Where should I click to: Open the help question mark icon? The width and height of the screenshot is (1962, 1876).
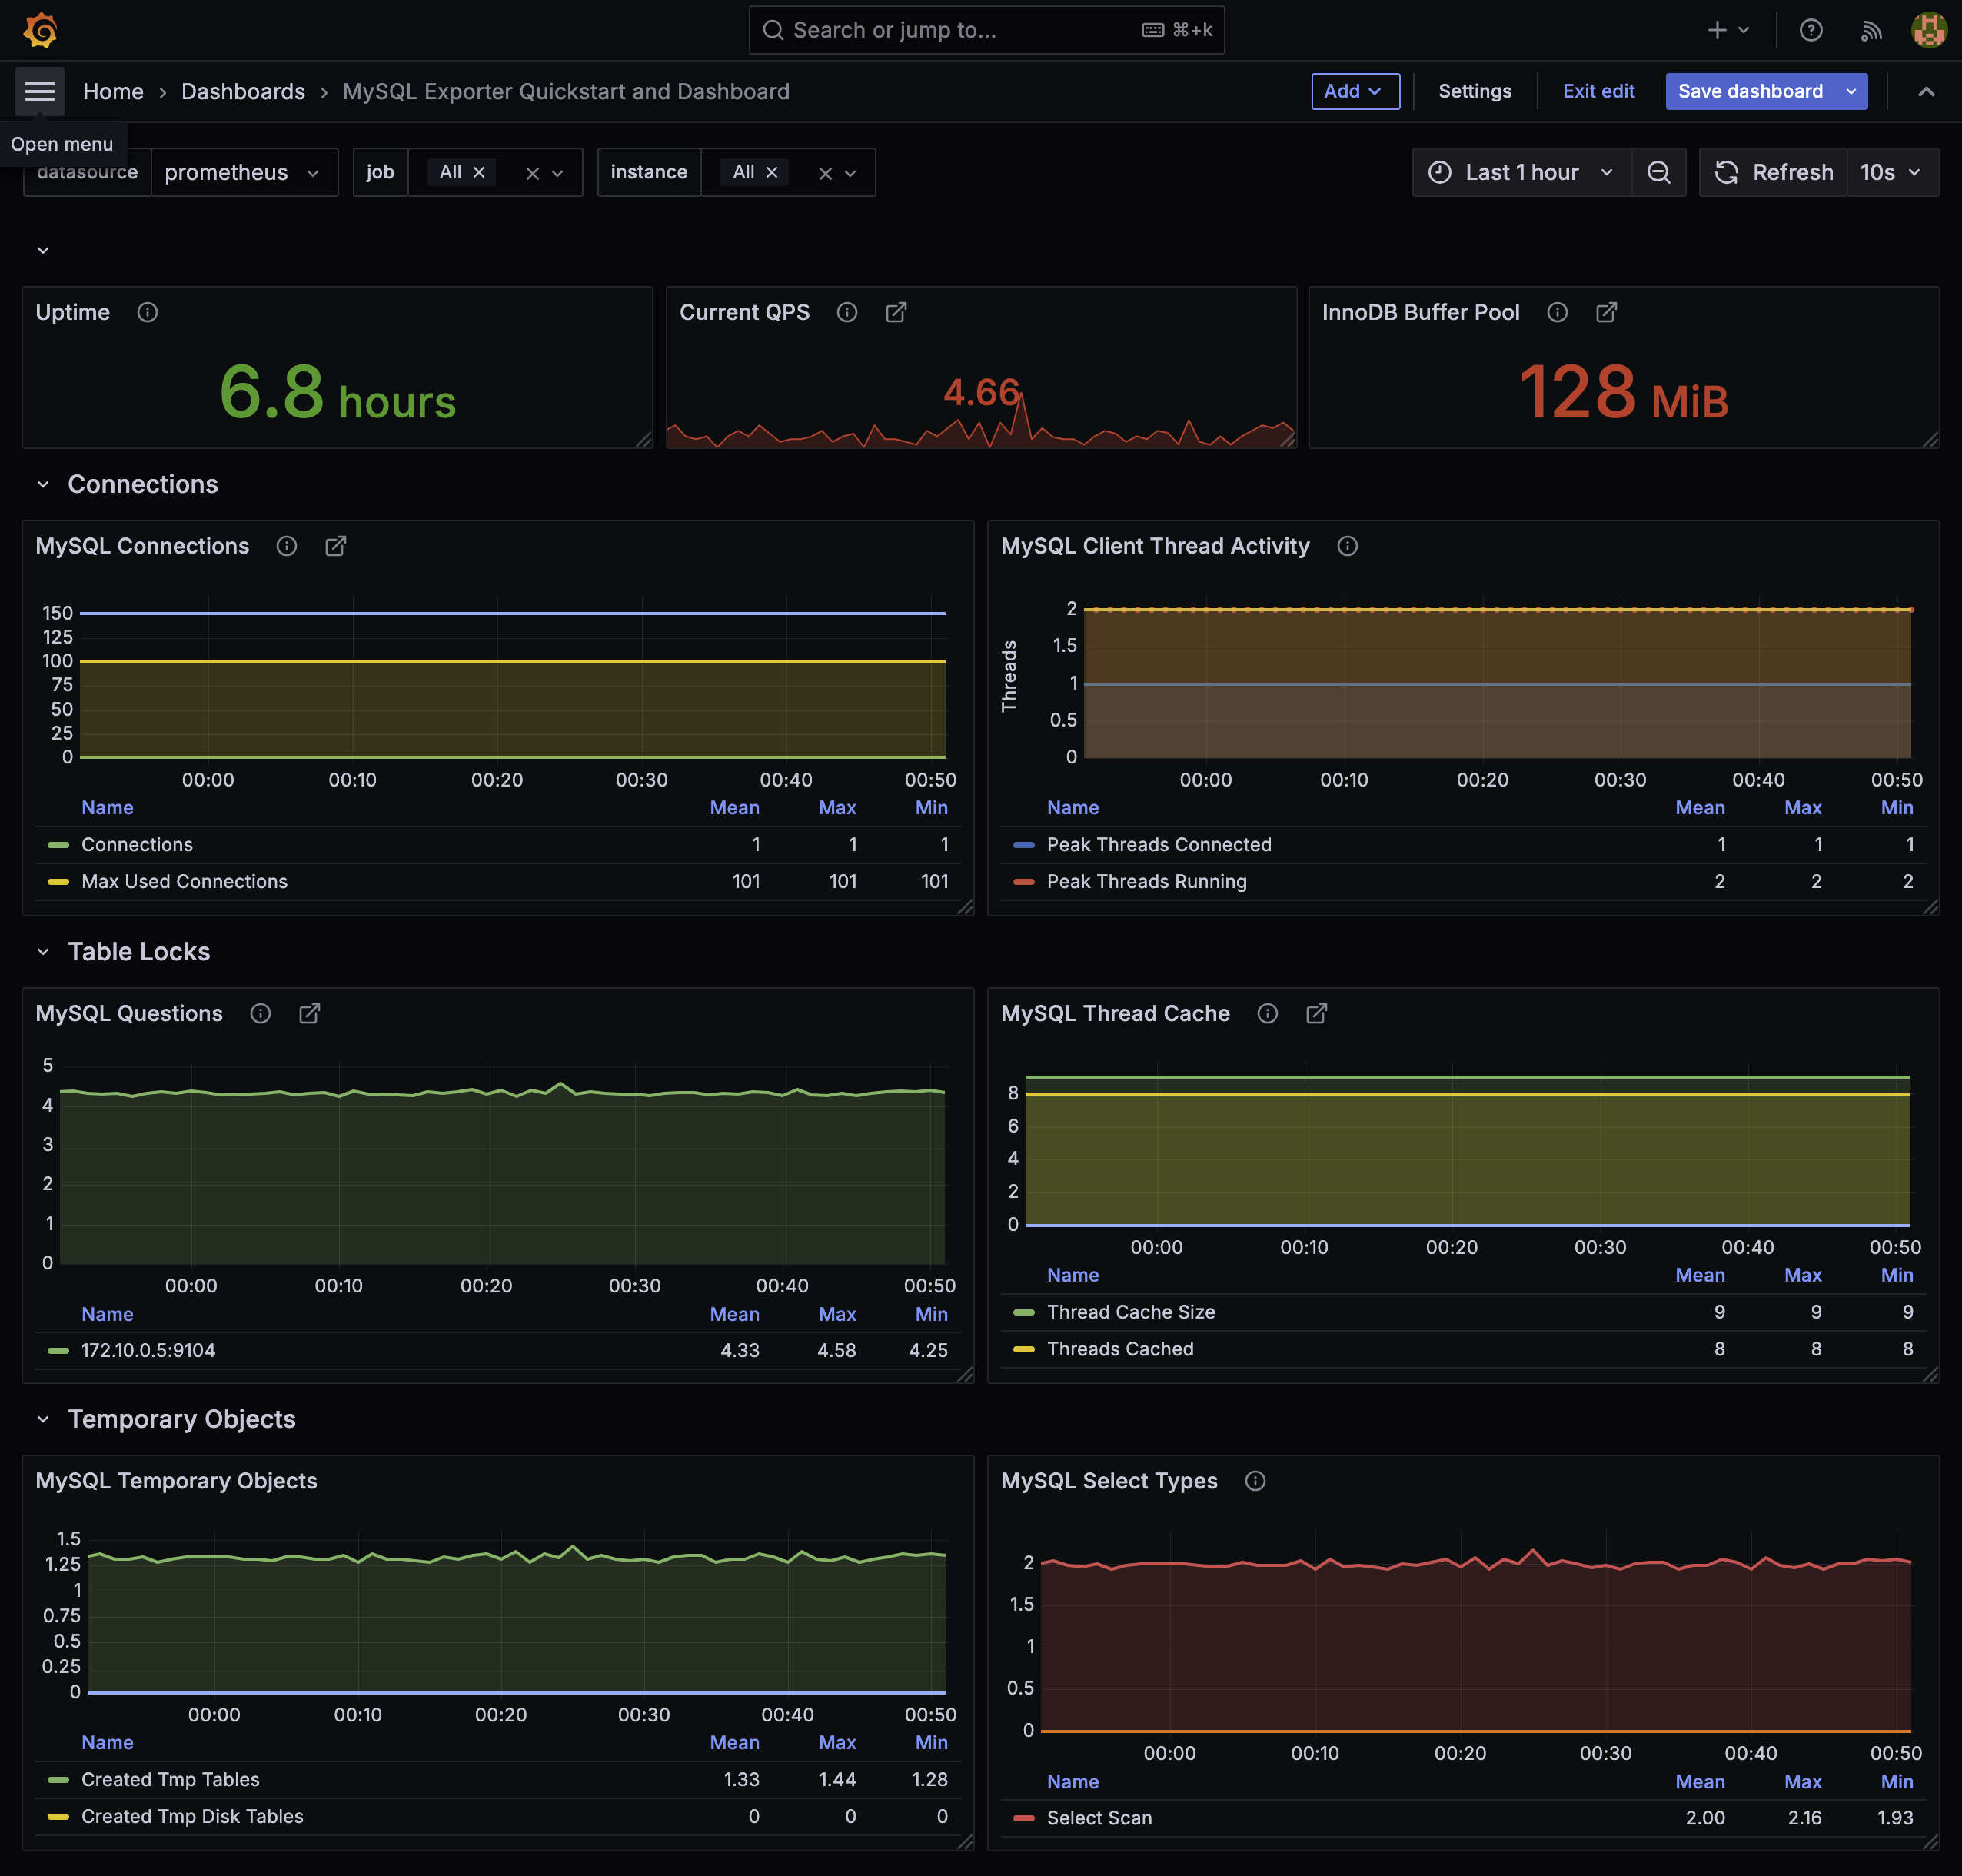tap(1810, 30)
